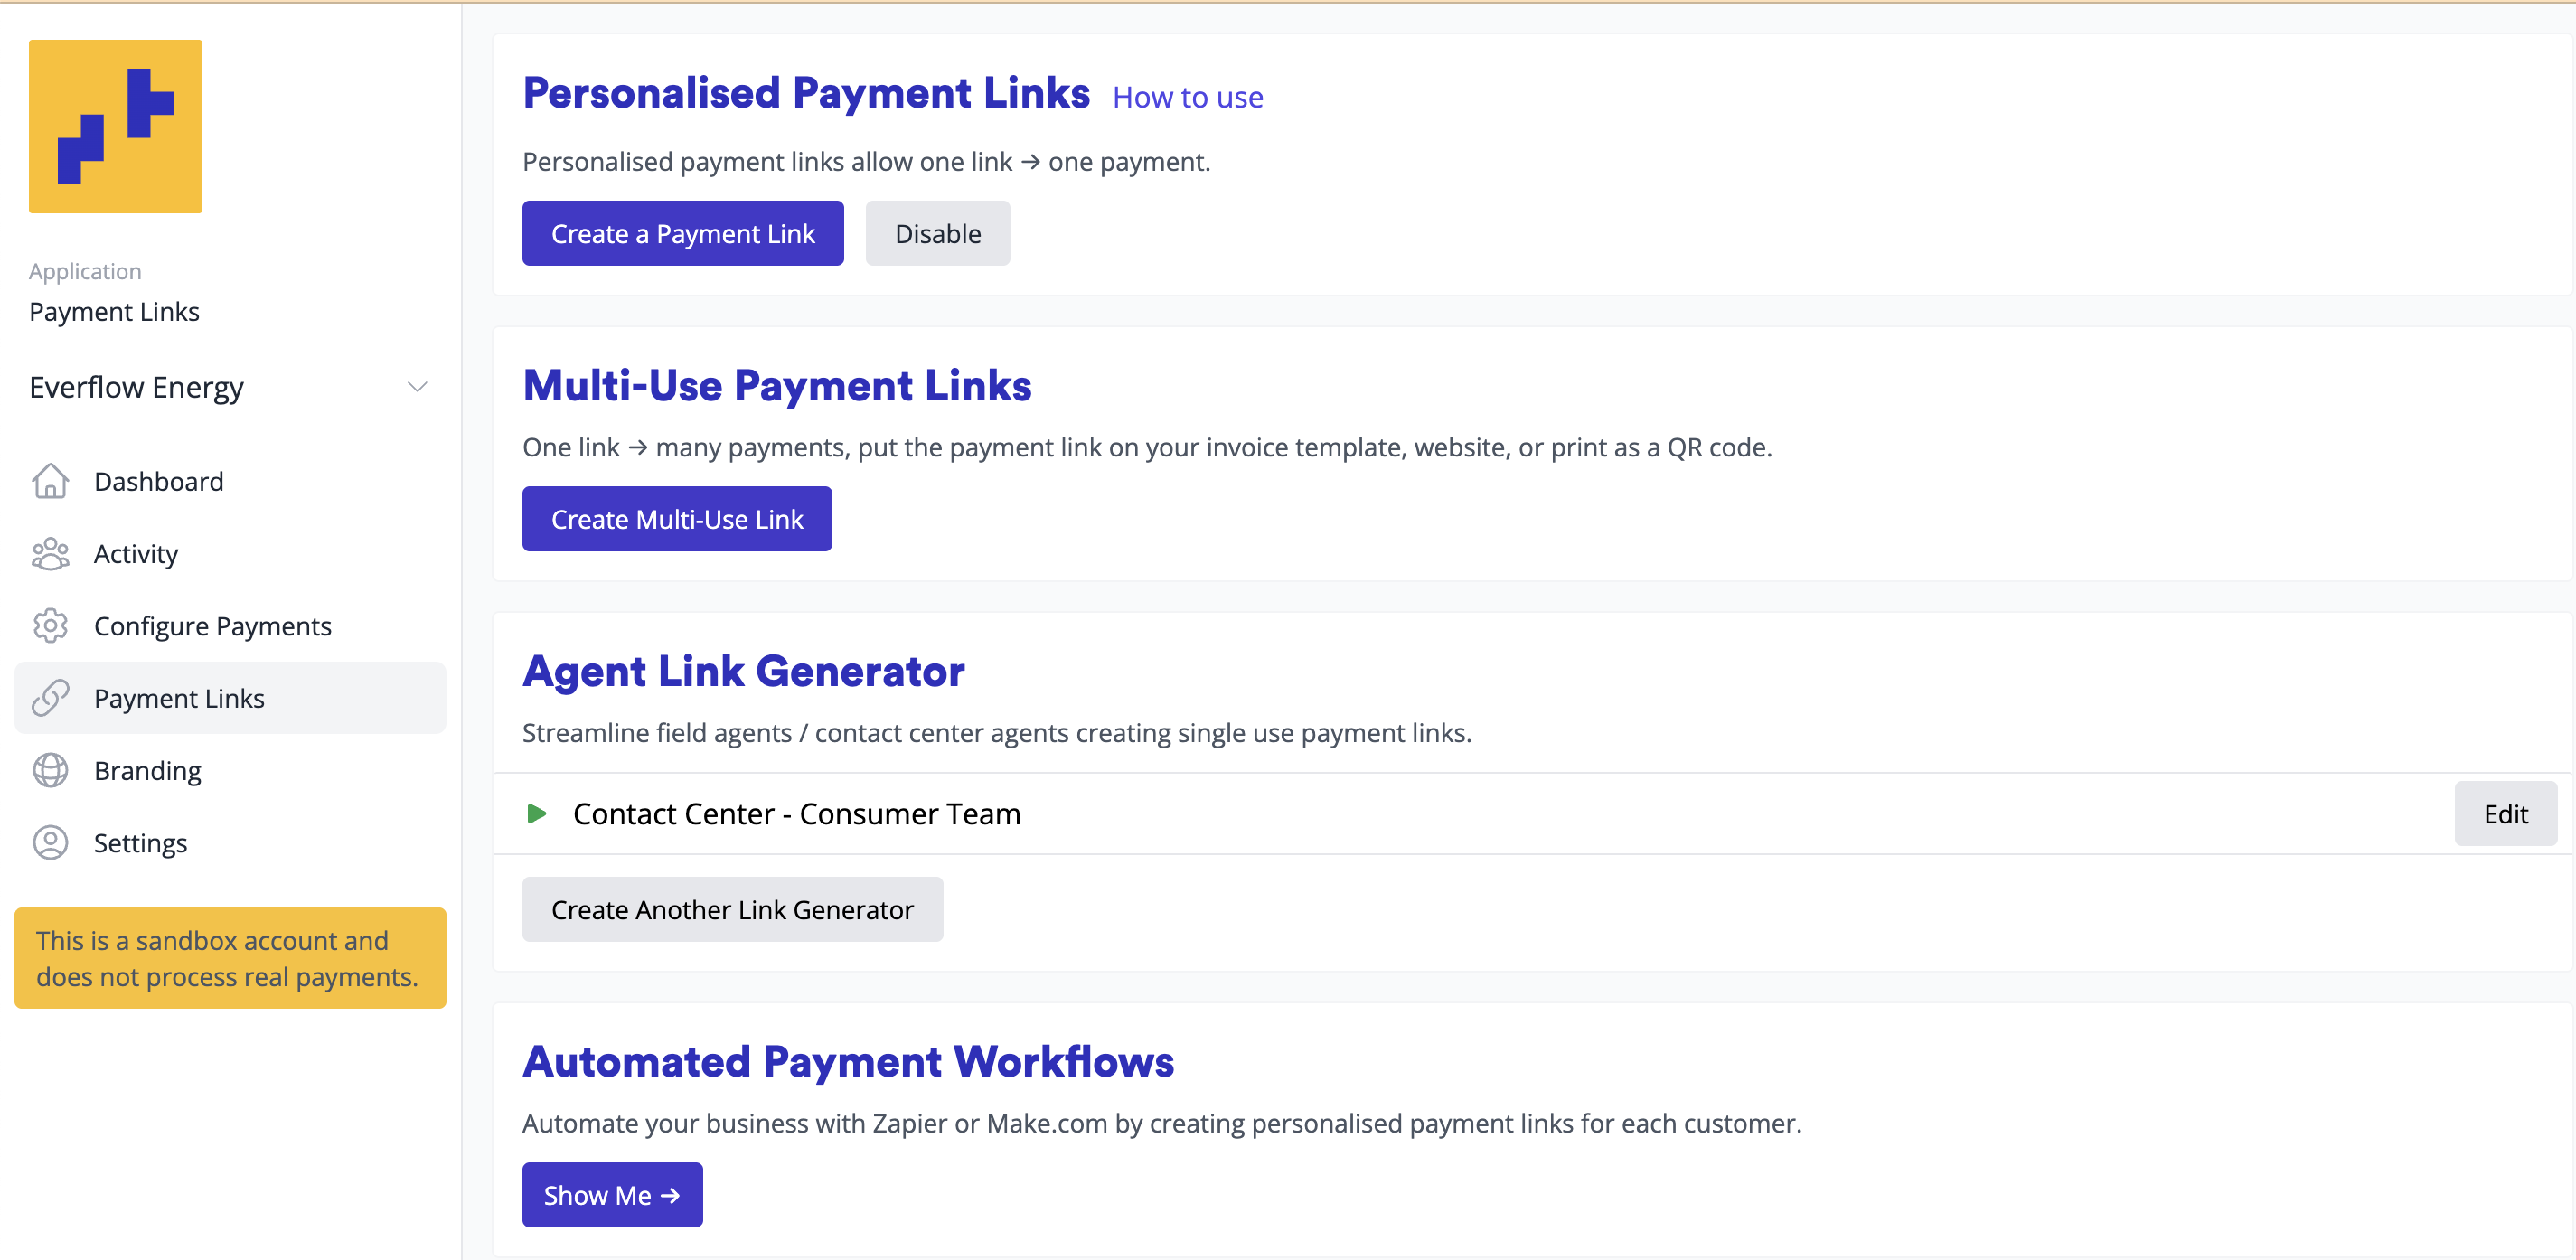Click Create a Payment Link button
Image resolution: width=2576 pixels, height=1260 pixels.
682,234
